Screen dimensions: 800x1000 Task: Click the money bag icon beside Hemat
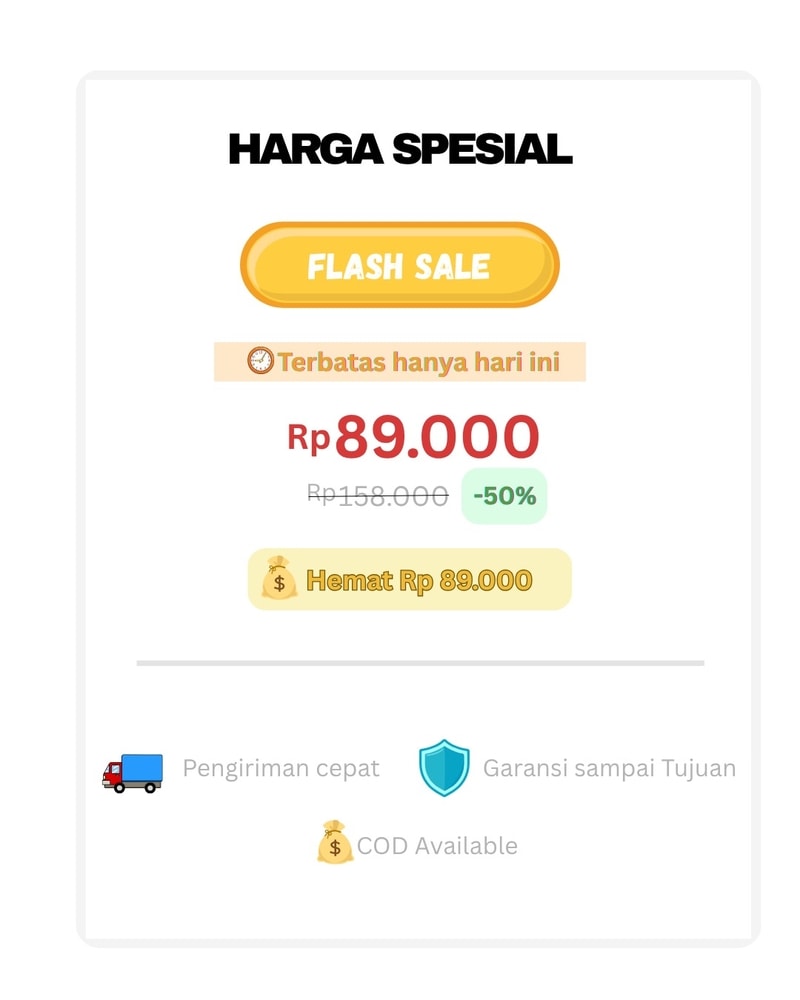(x=279, y=580)
